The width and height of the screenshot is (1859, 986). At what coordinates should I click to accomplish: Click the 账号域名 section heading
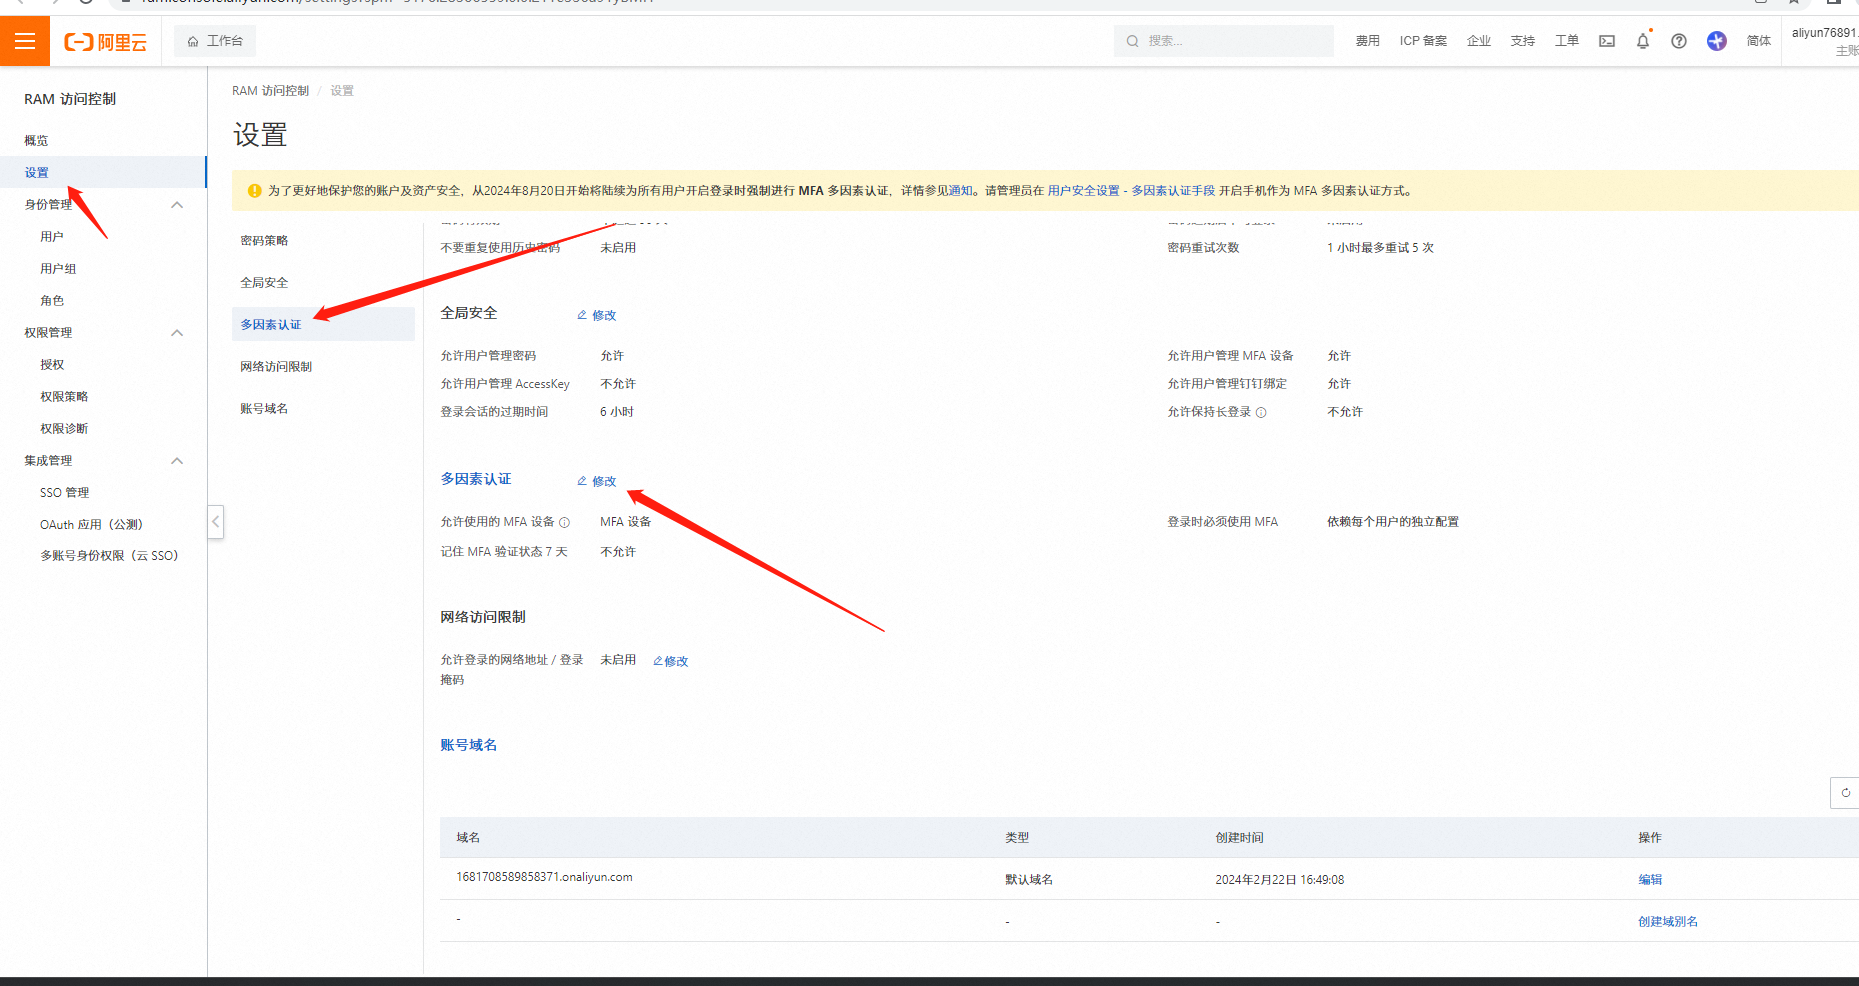point(469,745)
